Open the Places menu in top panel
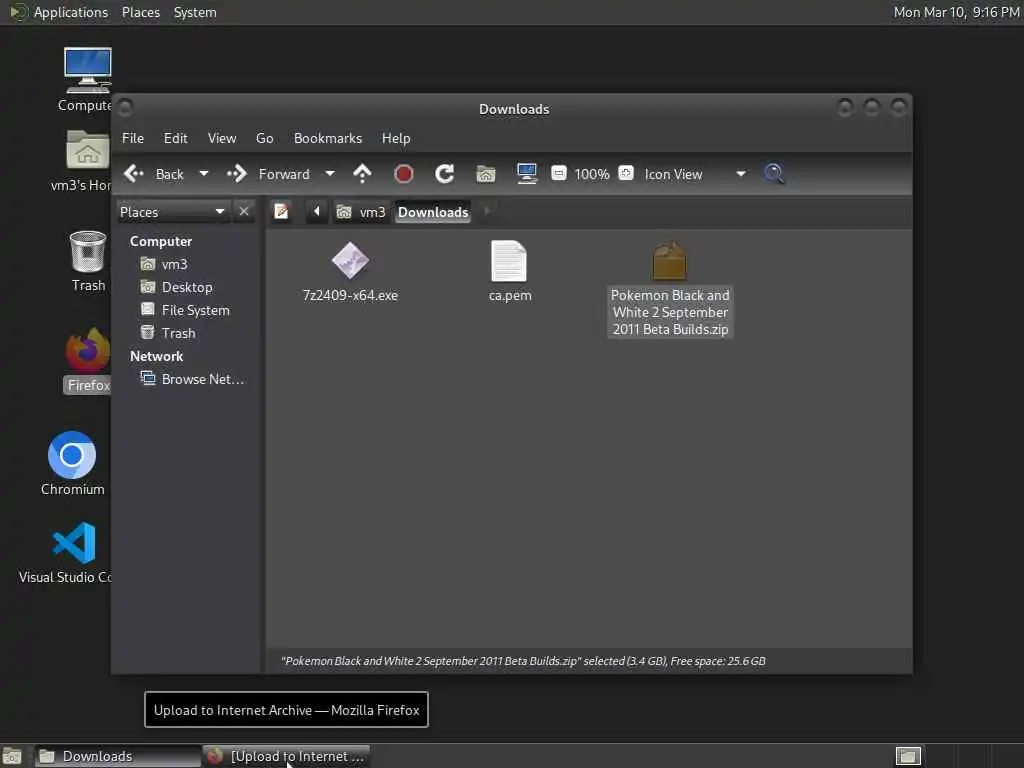 pos(140,12)
